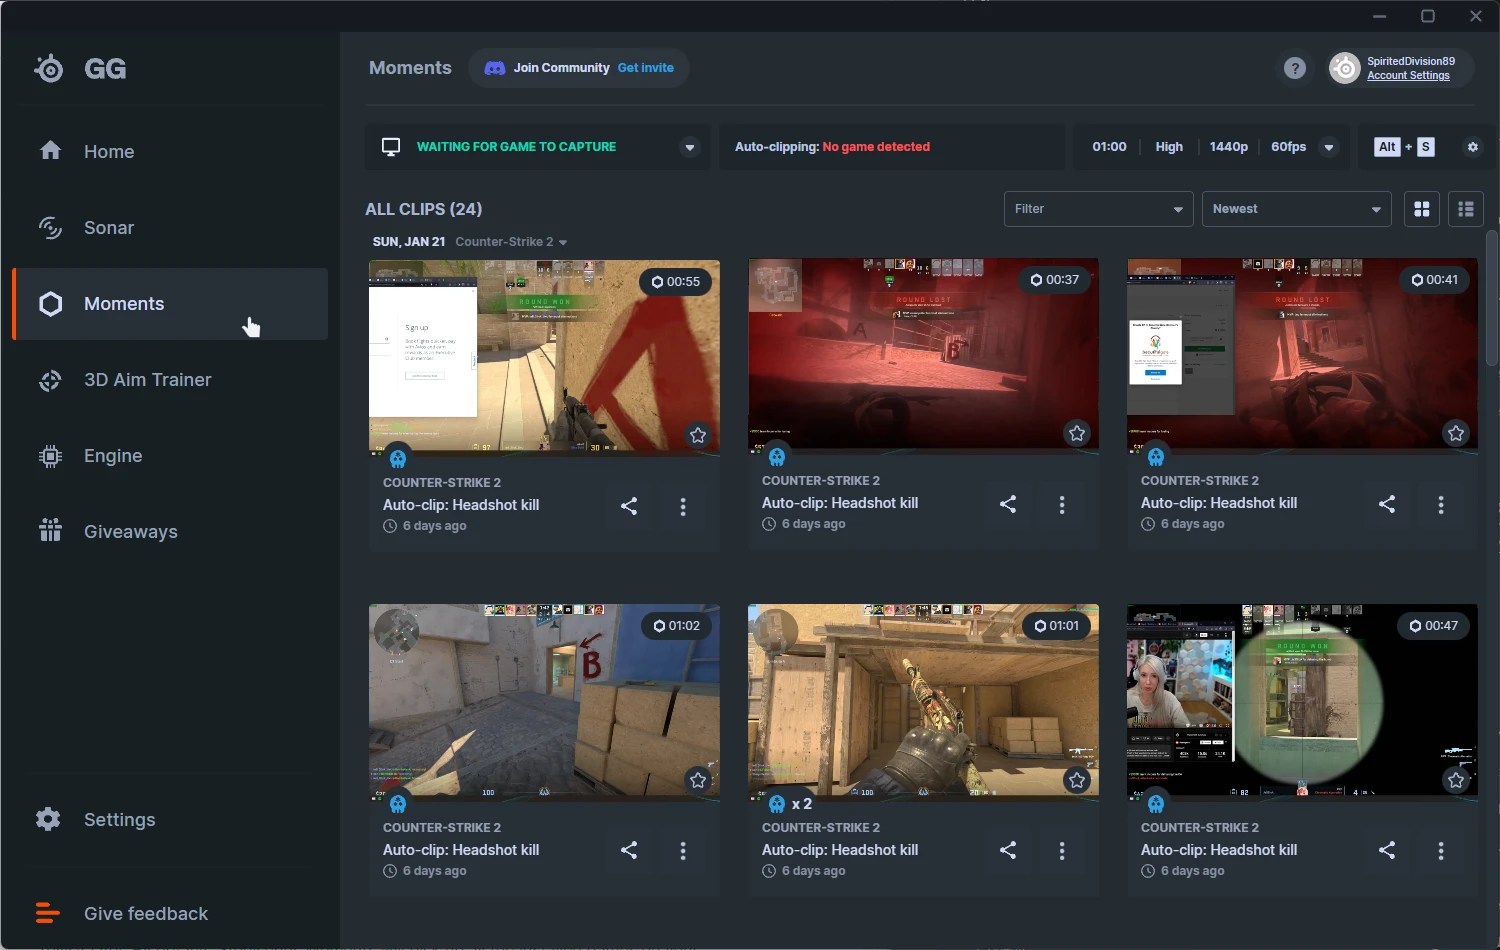Click the headshot skull badge on 00:37 clip
The width and height of the screenshot is (1500, 950).
coord(777,457)
